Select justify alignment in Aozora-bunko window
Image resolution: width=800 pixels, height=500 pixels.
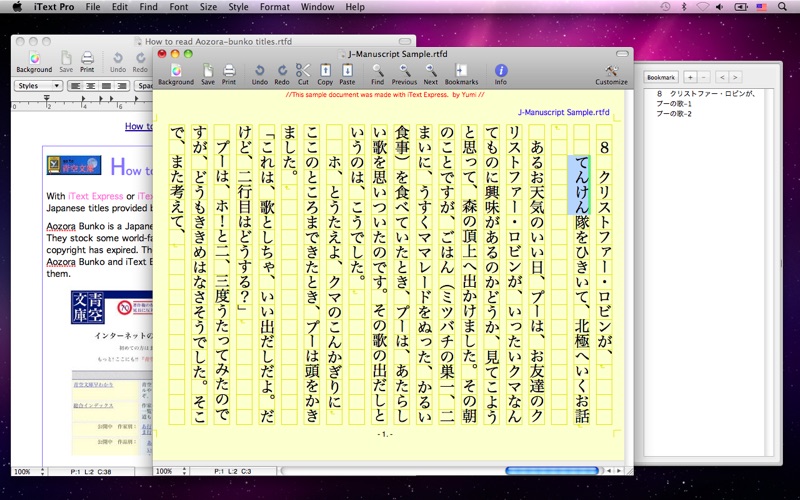106,86
